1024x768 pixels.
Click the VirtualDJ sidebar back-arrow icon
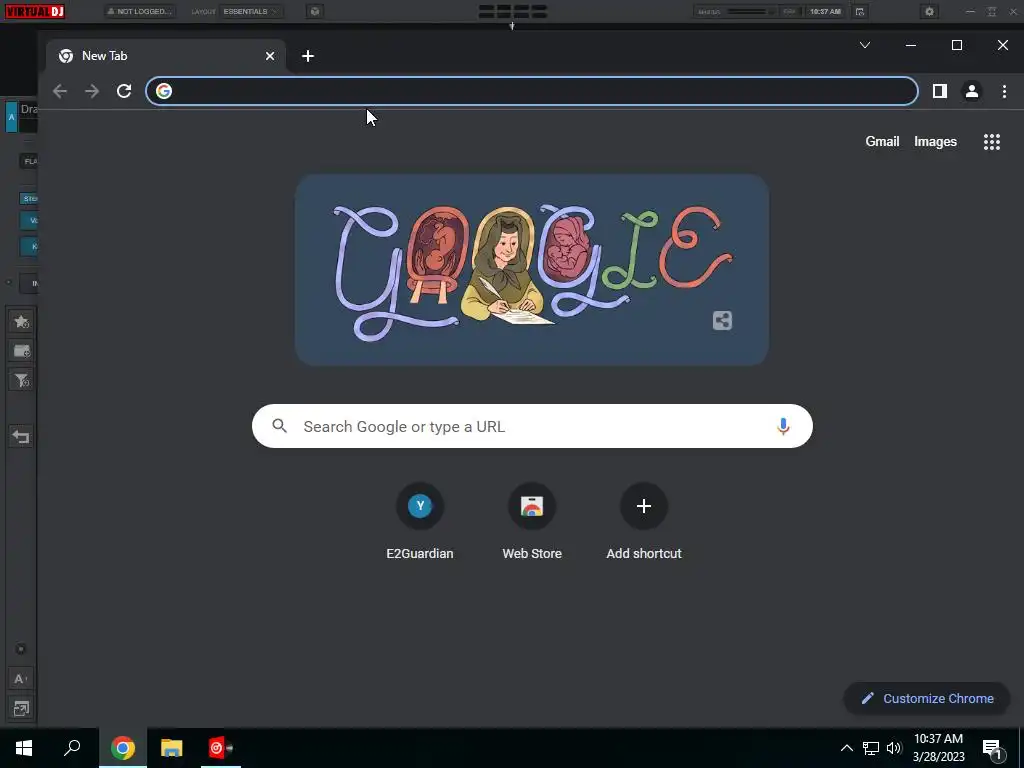[x=21, y=436]
